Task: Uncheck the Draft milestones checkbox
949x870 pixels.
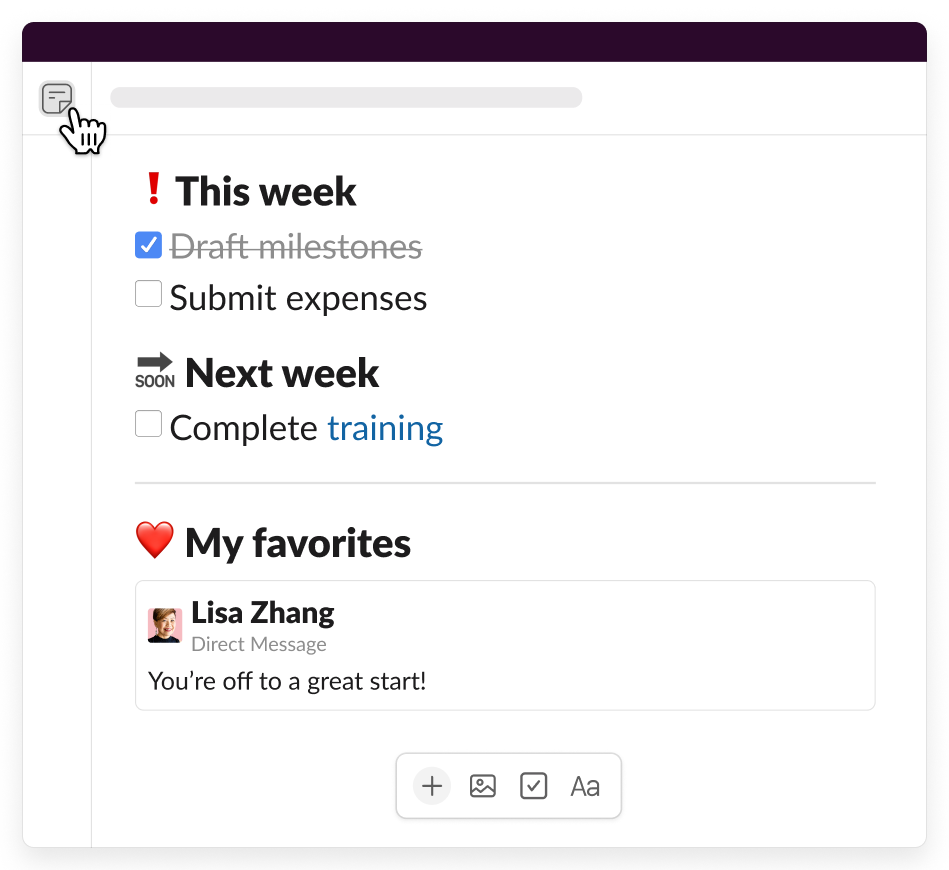Action: click(x=149, y=245)
